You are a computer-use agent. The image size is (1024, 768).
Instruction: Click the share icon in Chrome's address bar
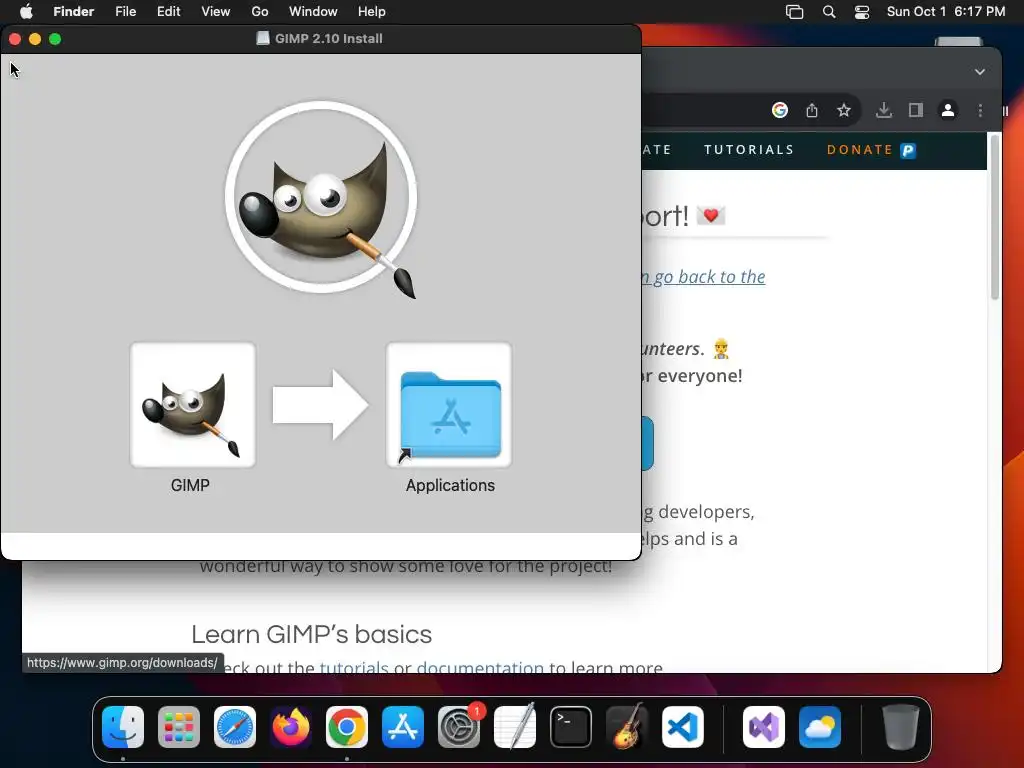pyautogui.click(x=812, y=110)
